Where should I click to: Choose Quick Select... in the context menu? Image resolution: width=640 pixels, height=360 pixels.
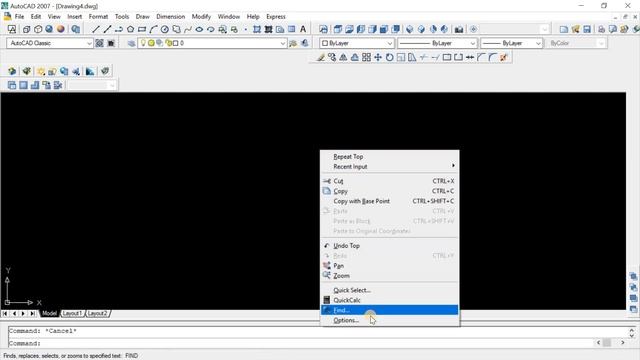[x=390, y=290]
